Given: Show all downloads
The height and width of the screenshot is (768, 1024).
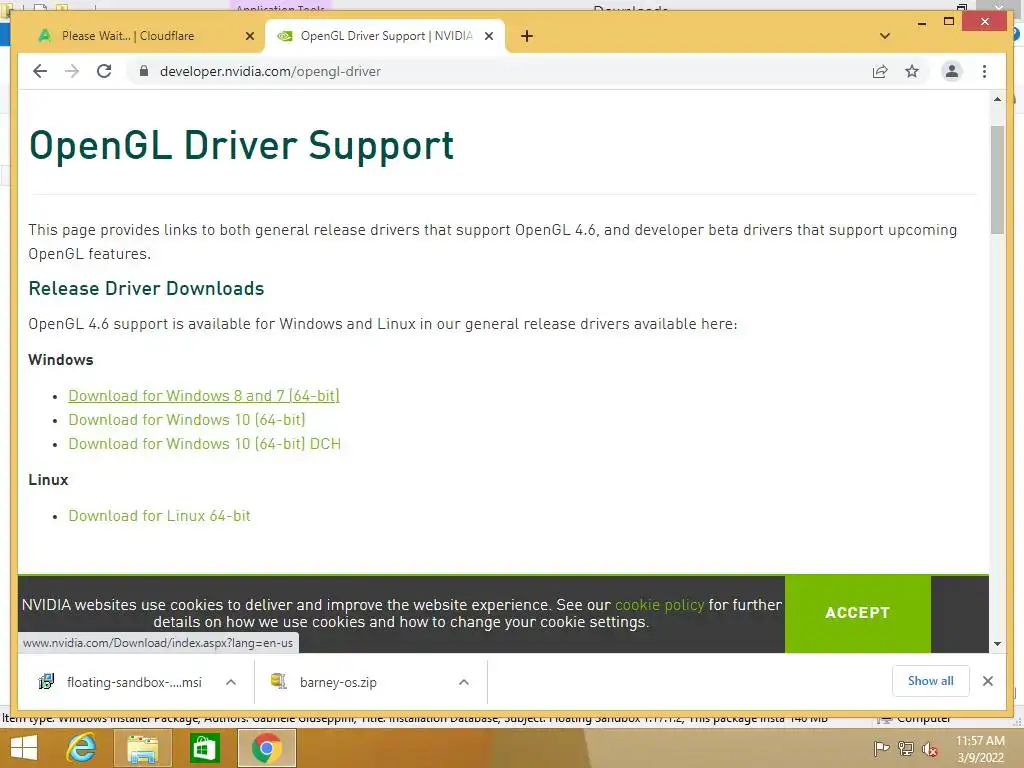Looking at the screenshot, I should click(x=930, y=681).
